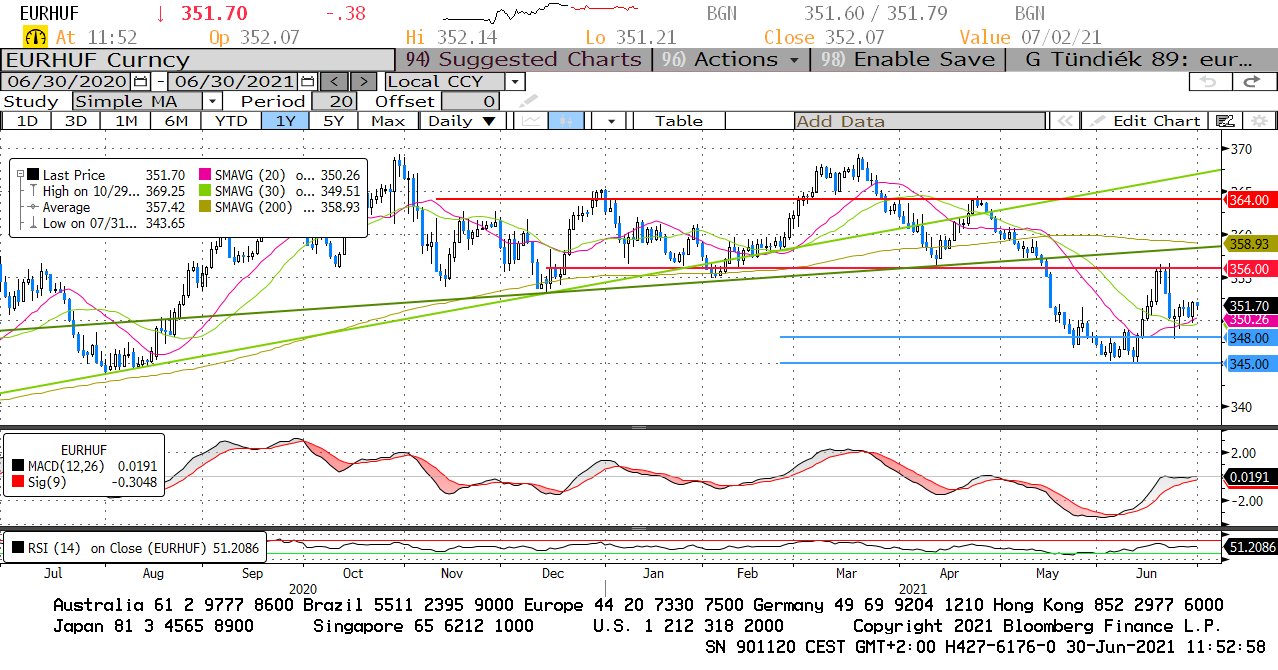
Task: Click the red down arrow price indicator
Action: tap(161, 14)
